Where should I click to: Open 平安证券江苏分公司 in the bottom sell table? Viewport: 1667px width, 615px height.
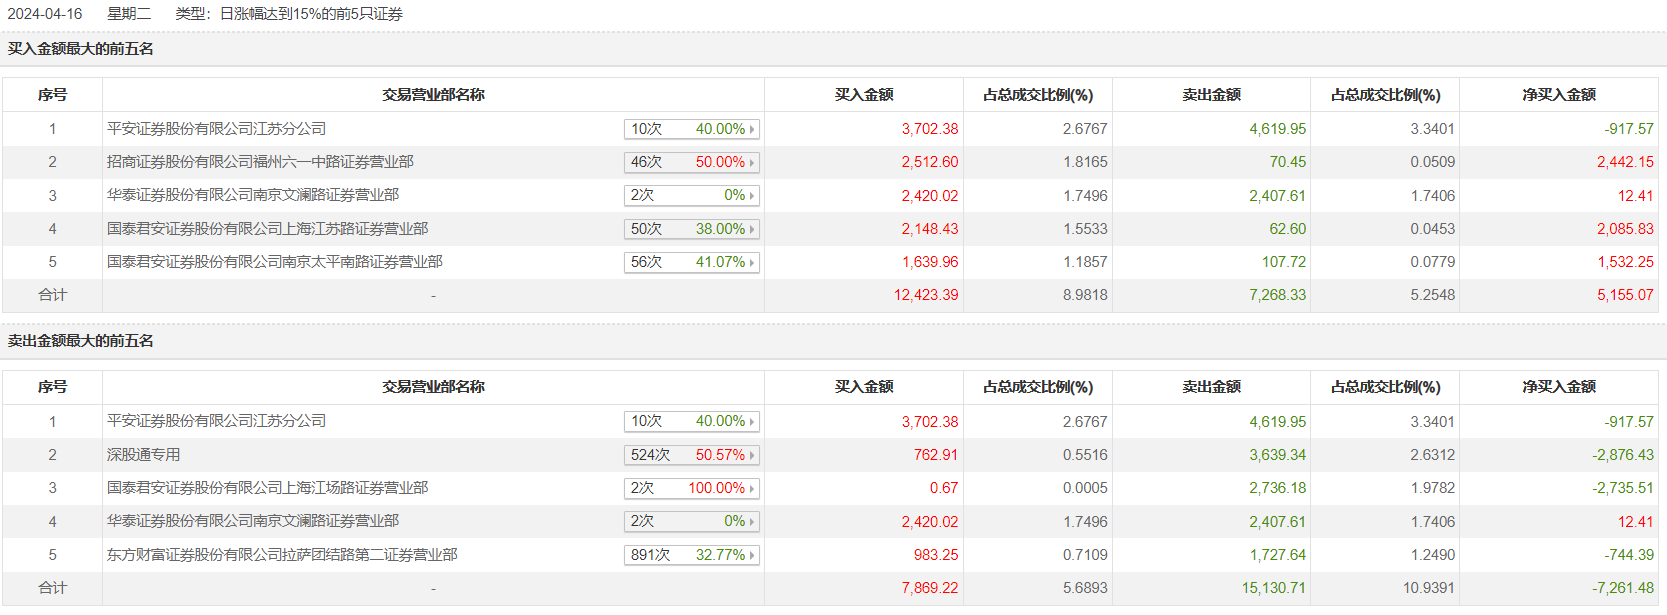point(216,421)
